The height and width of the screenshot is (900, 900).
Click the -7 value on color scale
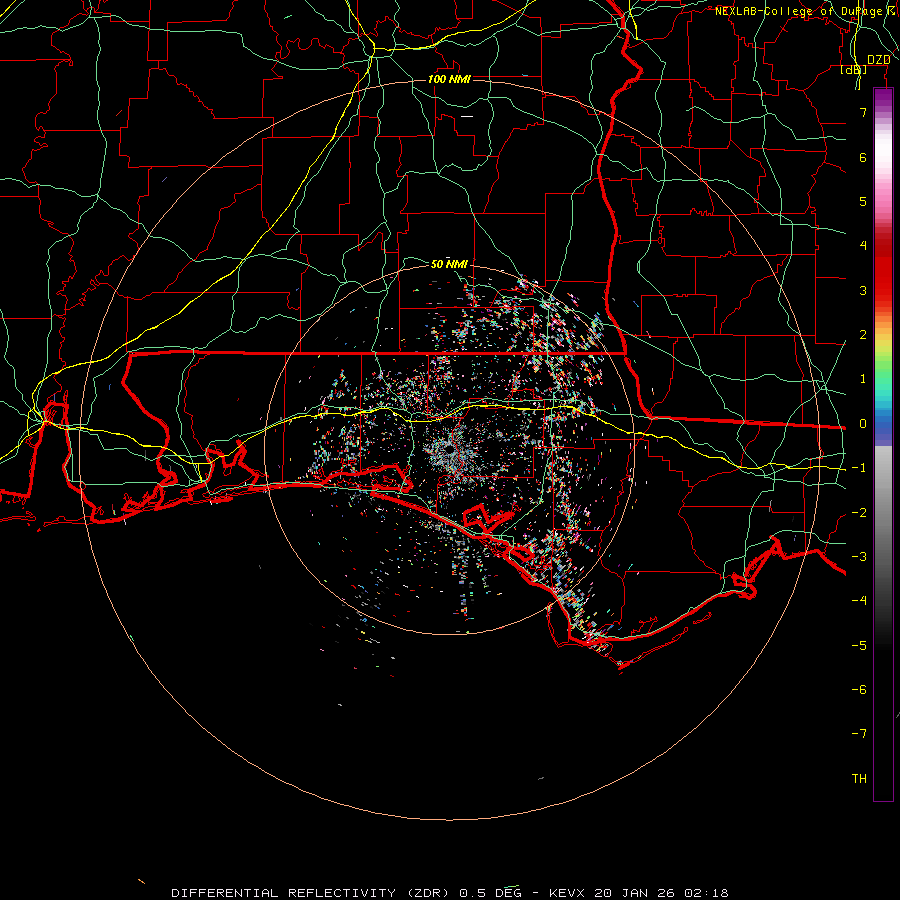859,734
